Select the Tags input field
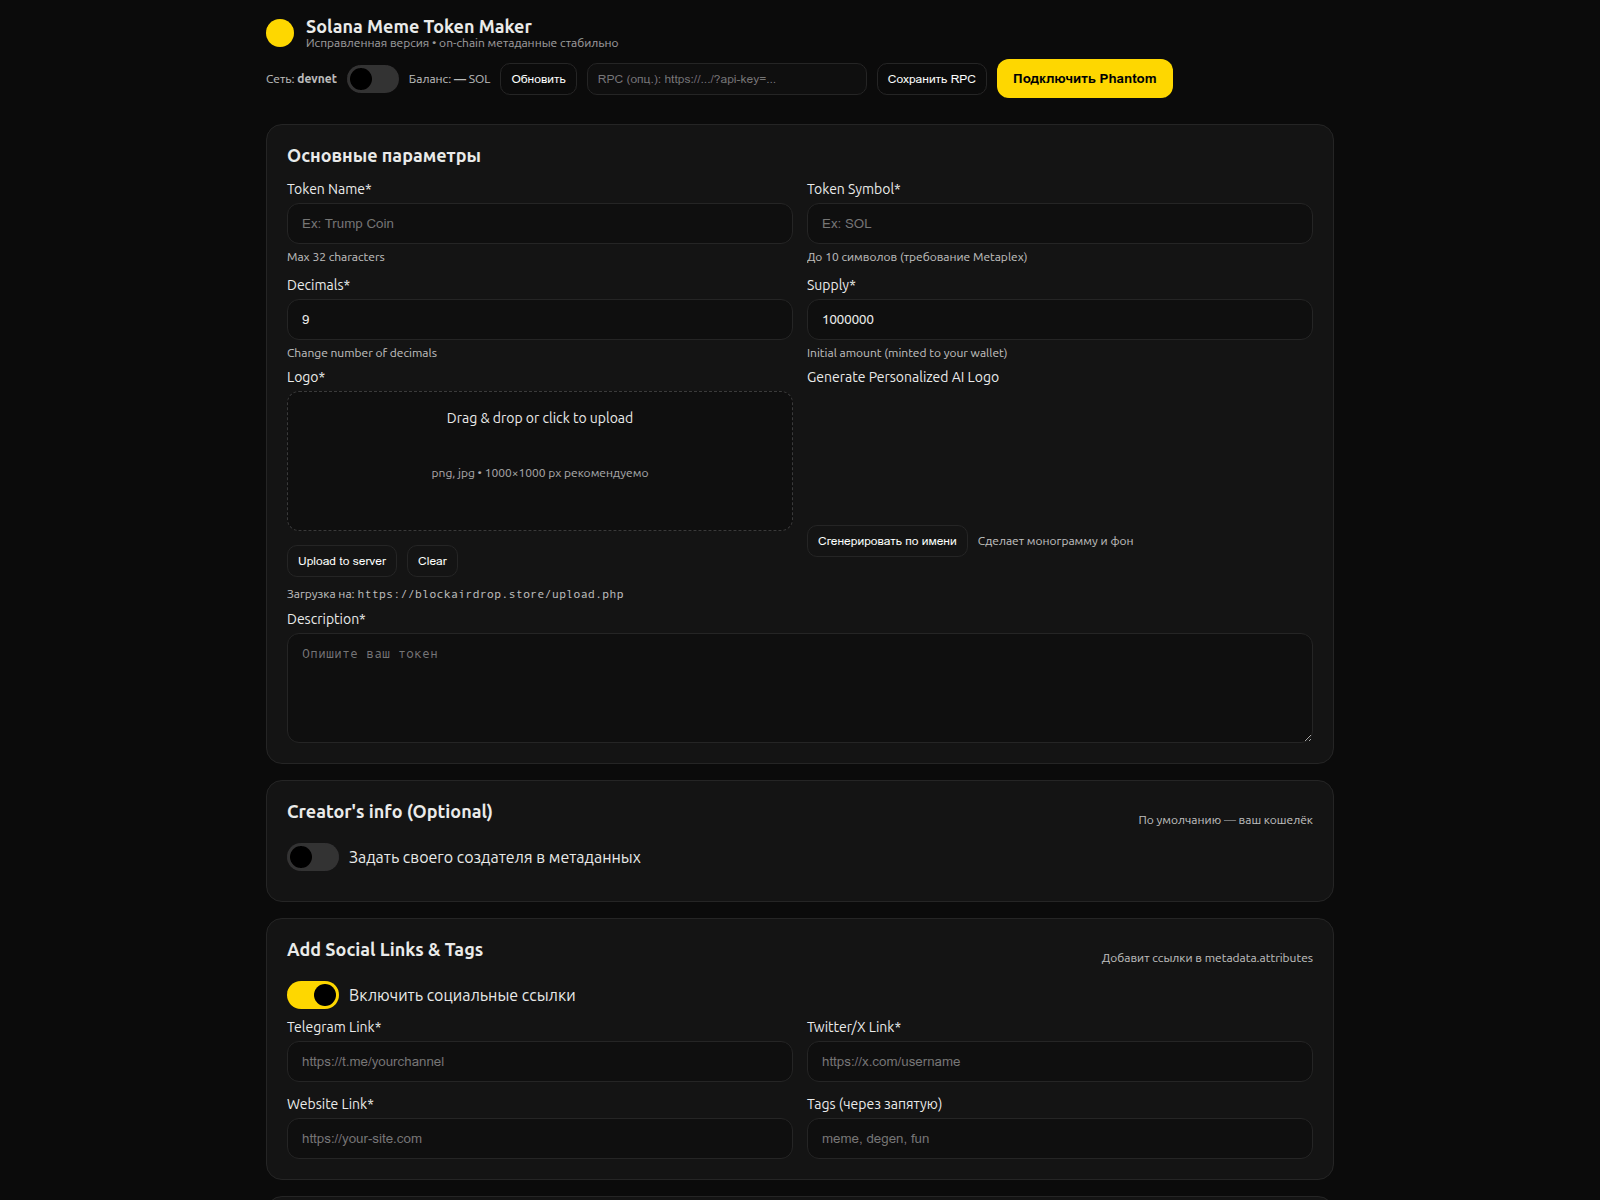The width and height of the screenshot is (1600, 1200). [x=1059, y=1138]
